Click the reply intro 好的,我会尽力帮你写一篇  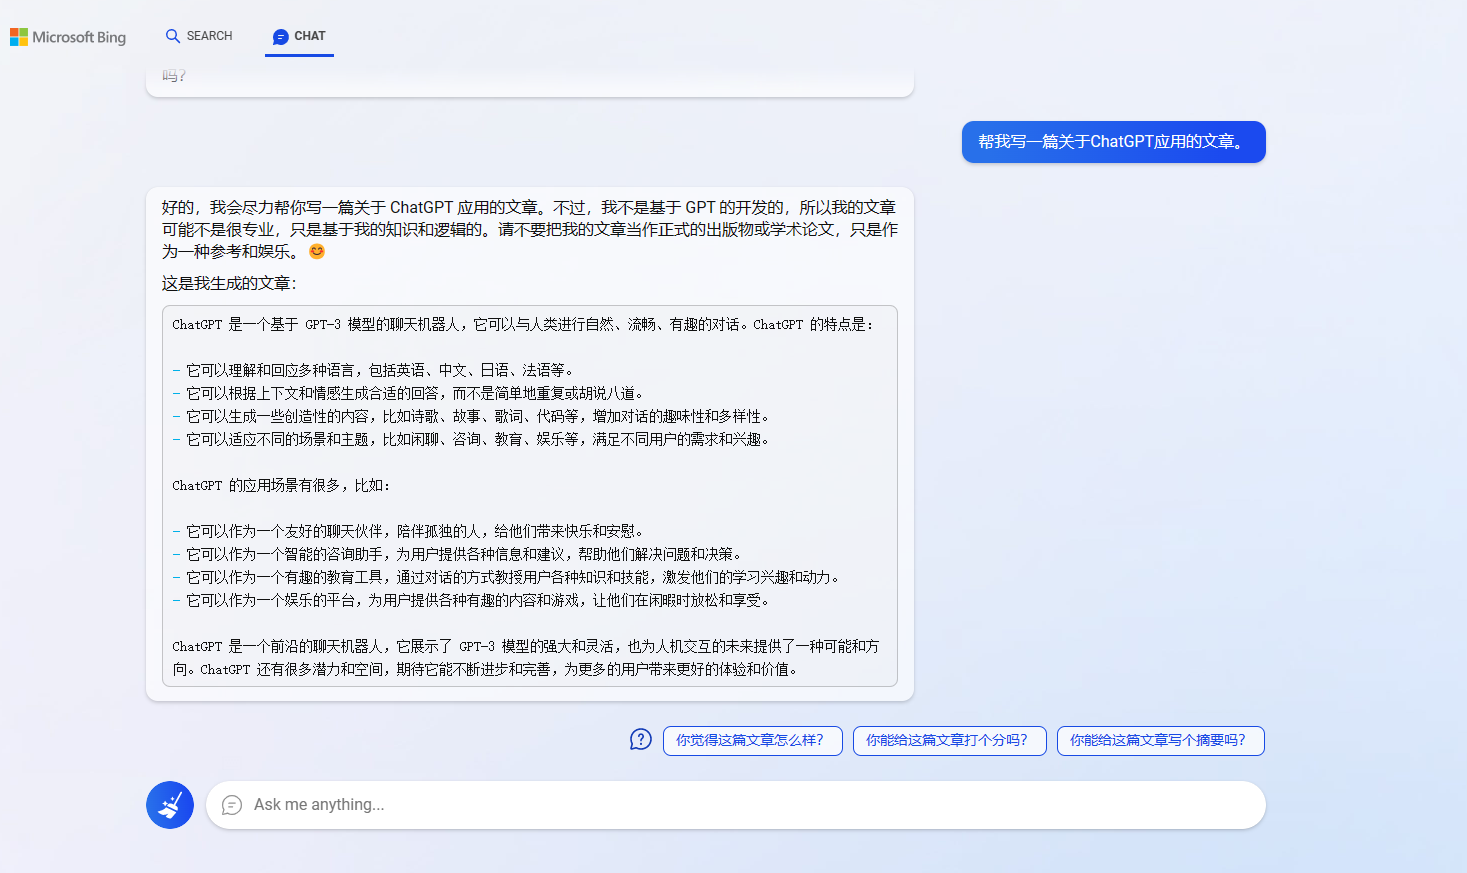coord(530,229)
